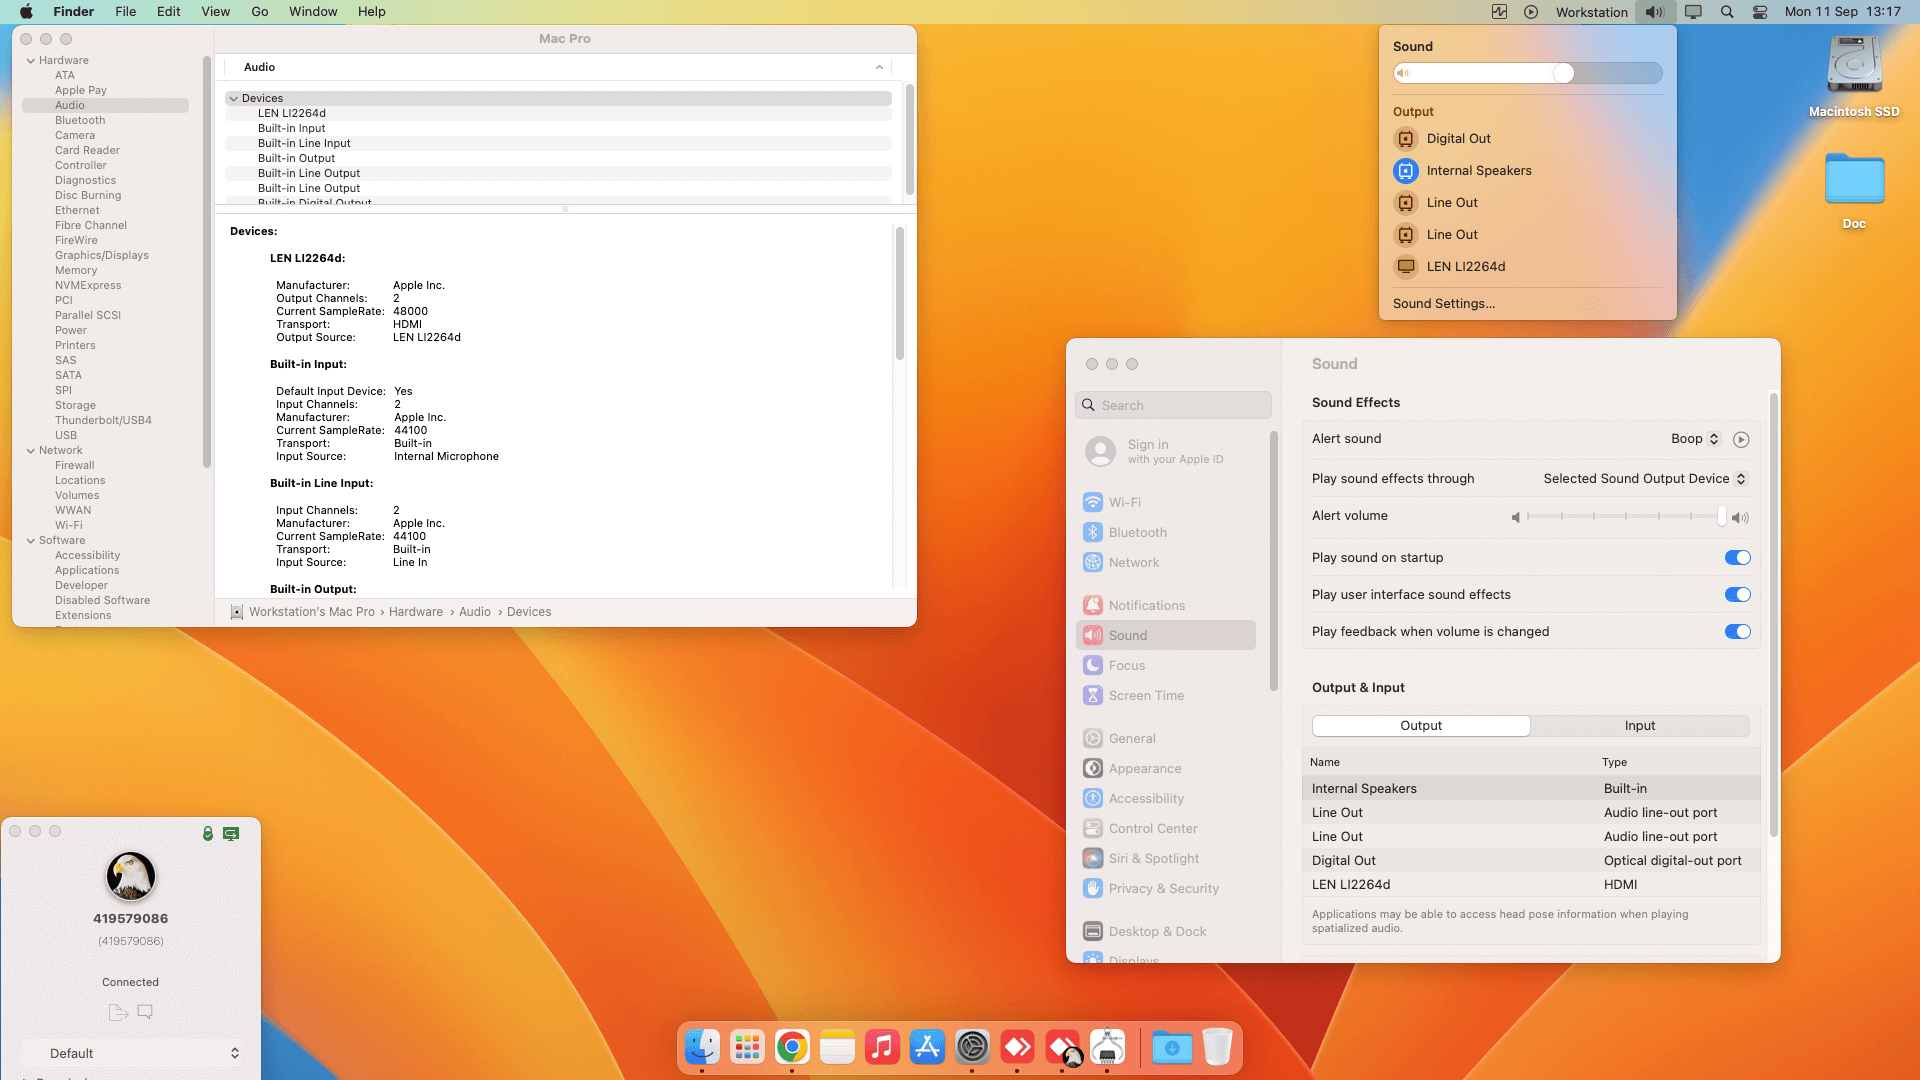Open Spotlight search in menu bar
Screen dimensions: 1920x1080
click(1727, 12)
